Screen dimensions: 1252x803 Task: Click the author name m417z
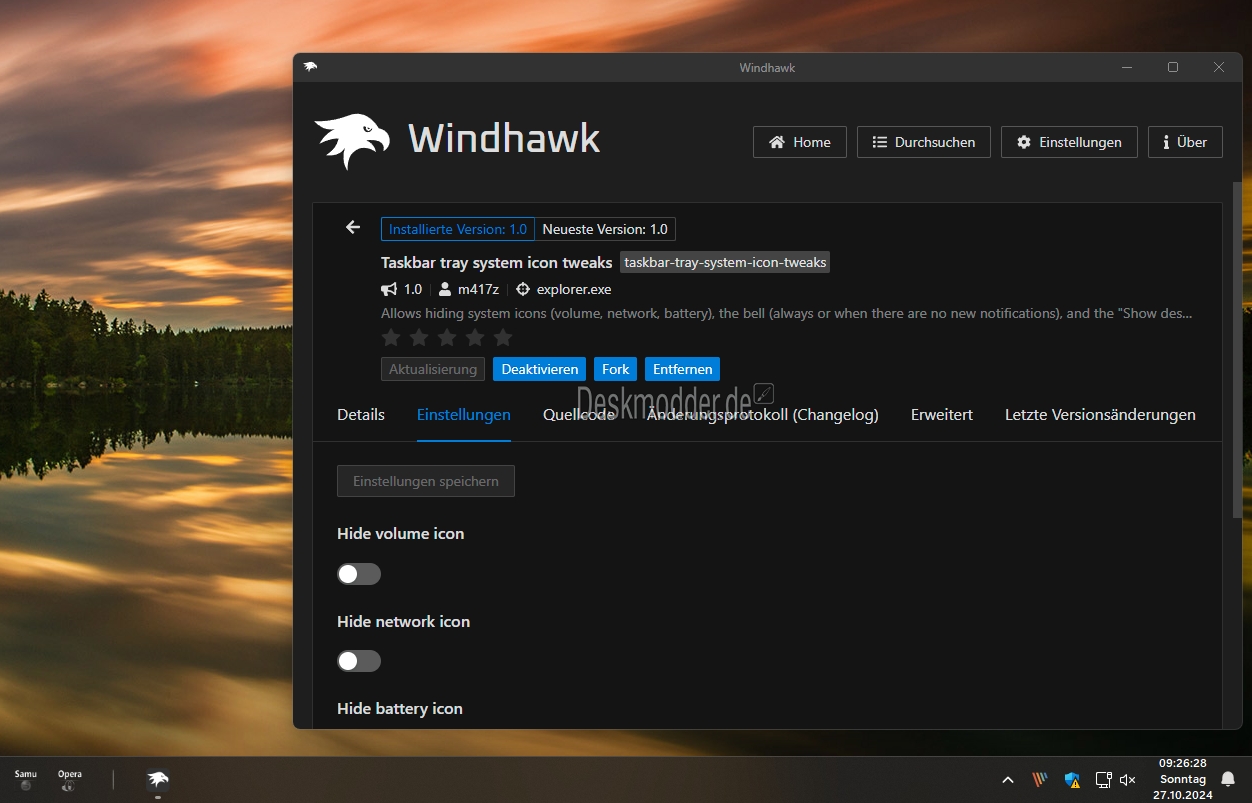tap(478, 289)
